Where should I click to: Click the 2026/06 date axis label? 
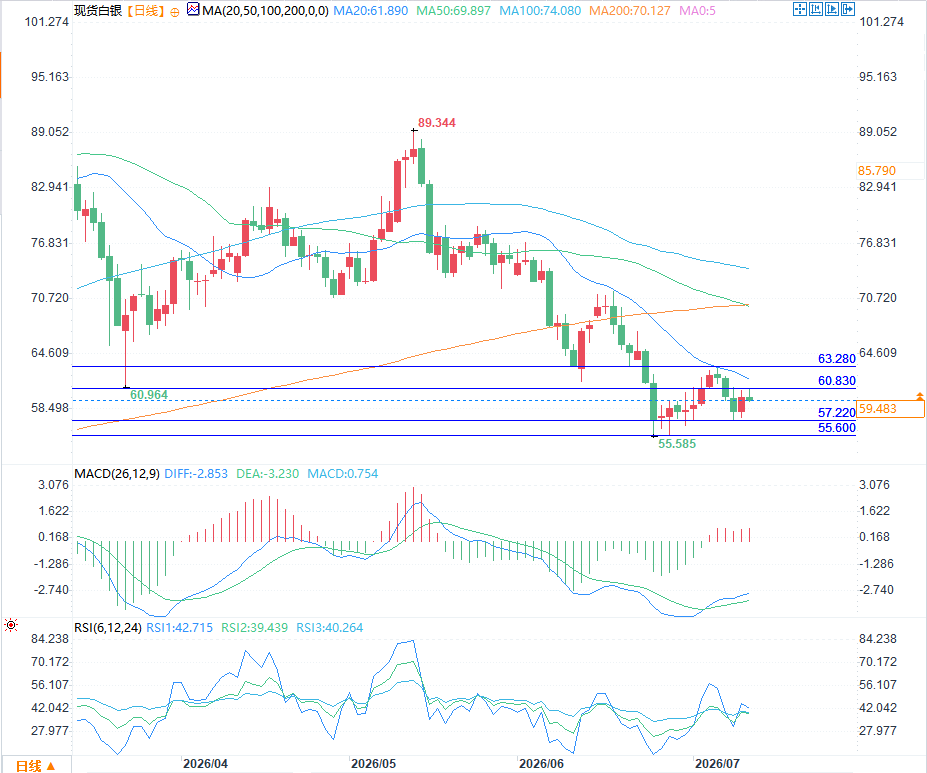tap(542, 764)
